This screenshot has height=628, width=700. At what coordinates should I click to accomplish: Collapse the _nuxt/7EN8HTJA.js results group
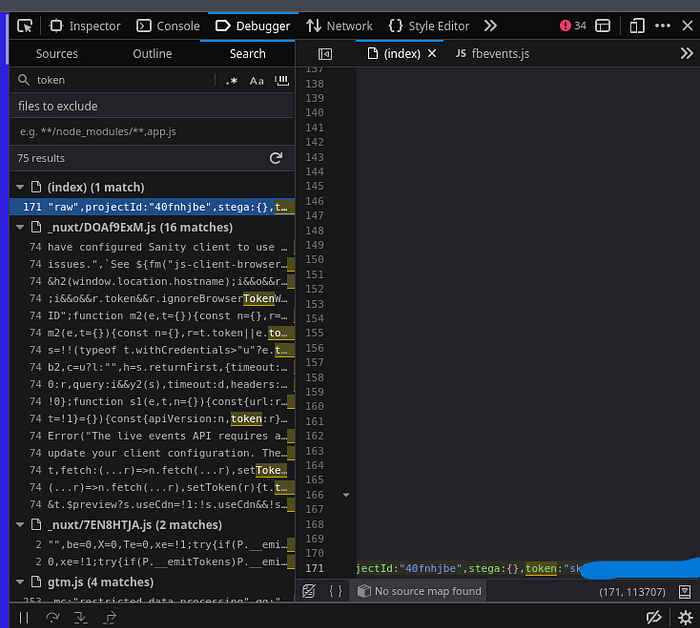point(20,525)
